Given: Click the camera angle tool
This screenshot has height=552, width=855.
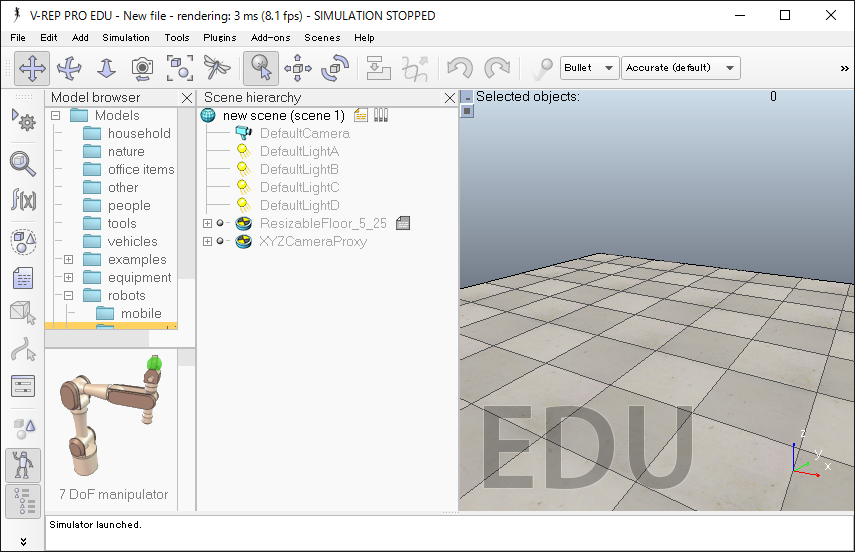Looking at the screenshot, I should 142,68.
